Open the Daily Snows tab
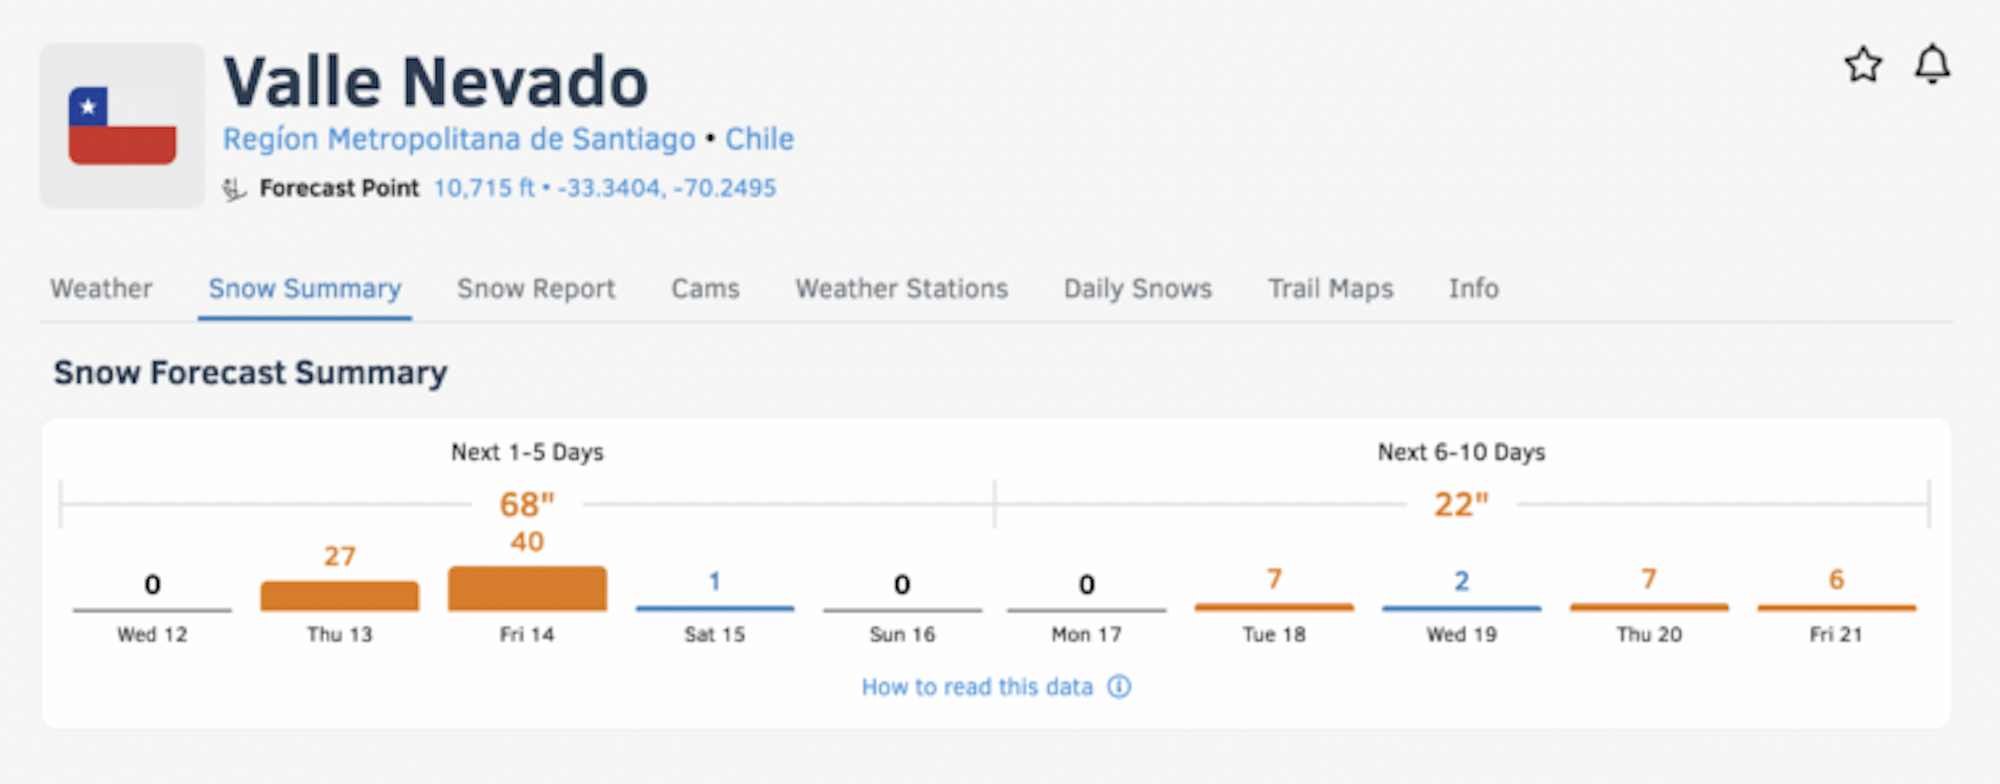2000x784 pixels. click(x=1137, y=289)
